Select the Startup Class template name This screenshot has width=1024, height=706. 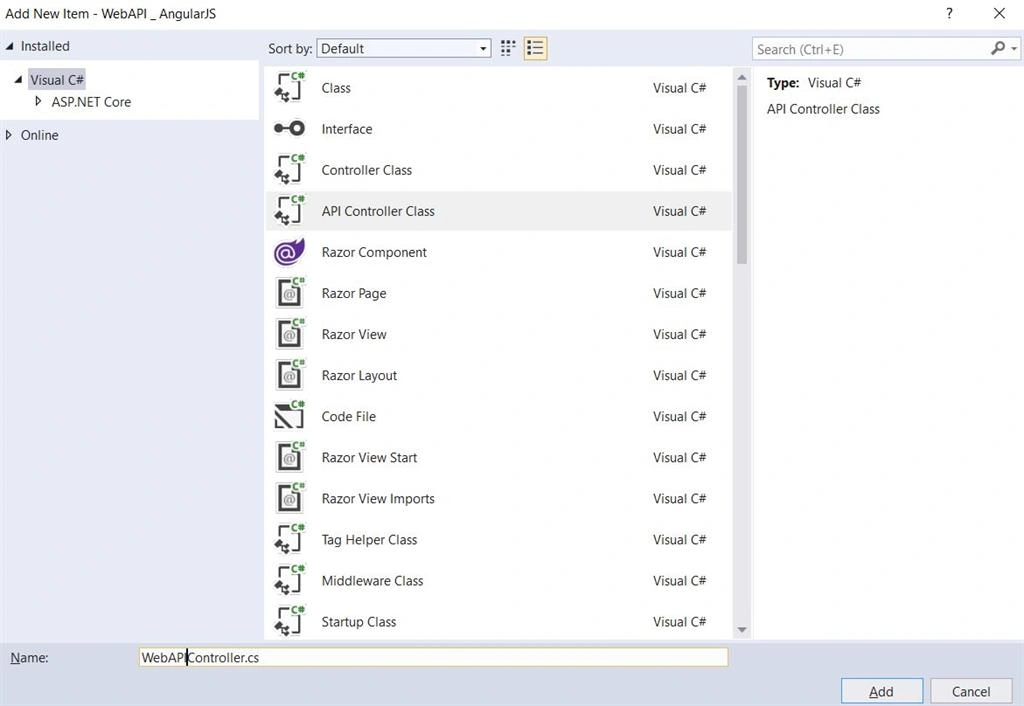click(359, 622)
